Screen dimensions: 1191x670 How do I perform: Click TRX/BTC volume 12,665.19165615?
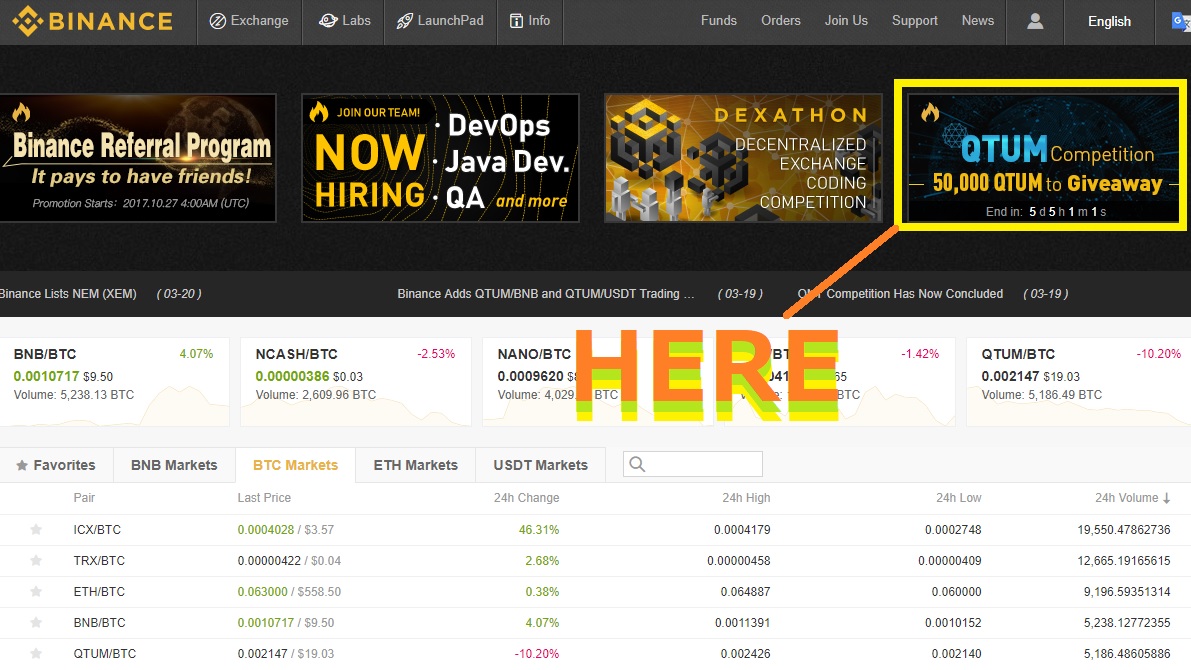[x=1123, y=561]
